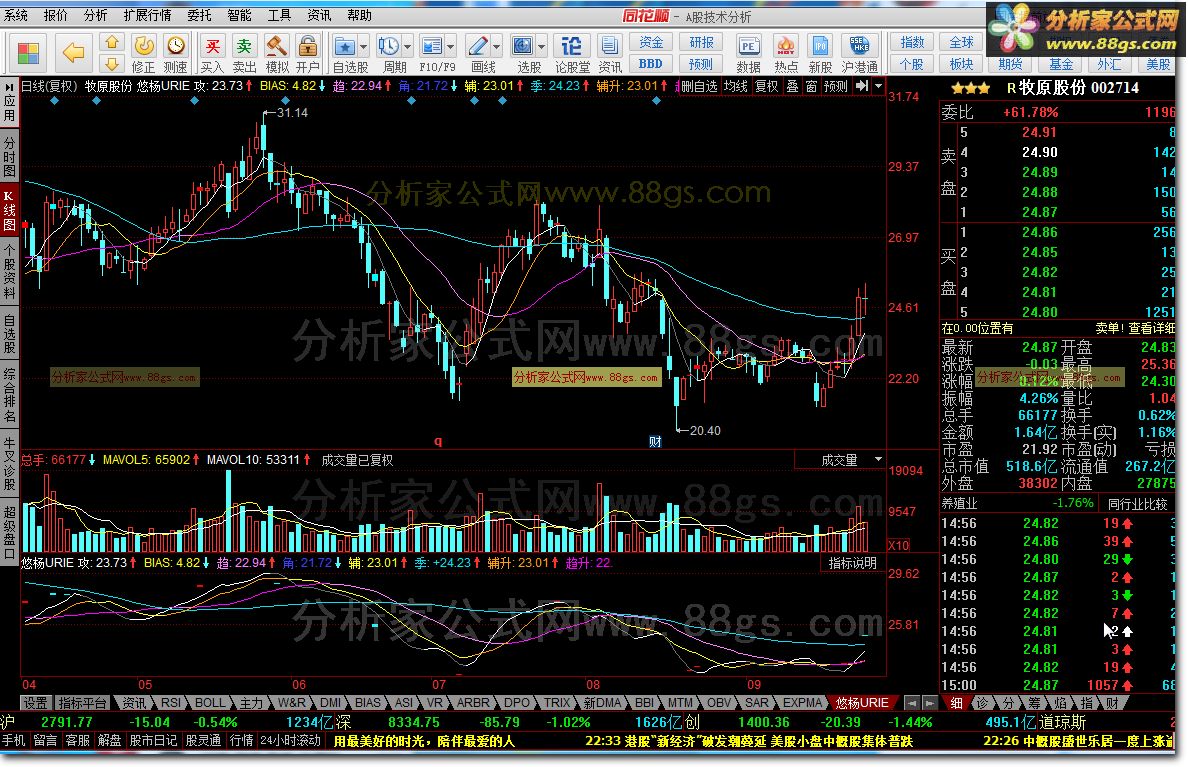Open the 修正 (correction) tool
Image resolution: width=1188 pixels, height=767 pixels.
[x=143, y=54]
